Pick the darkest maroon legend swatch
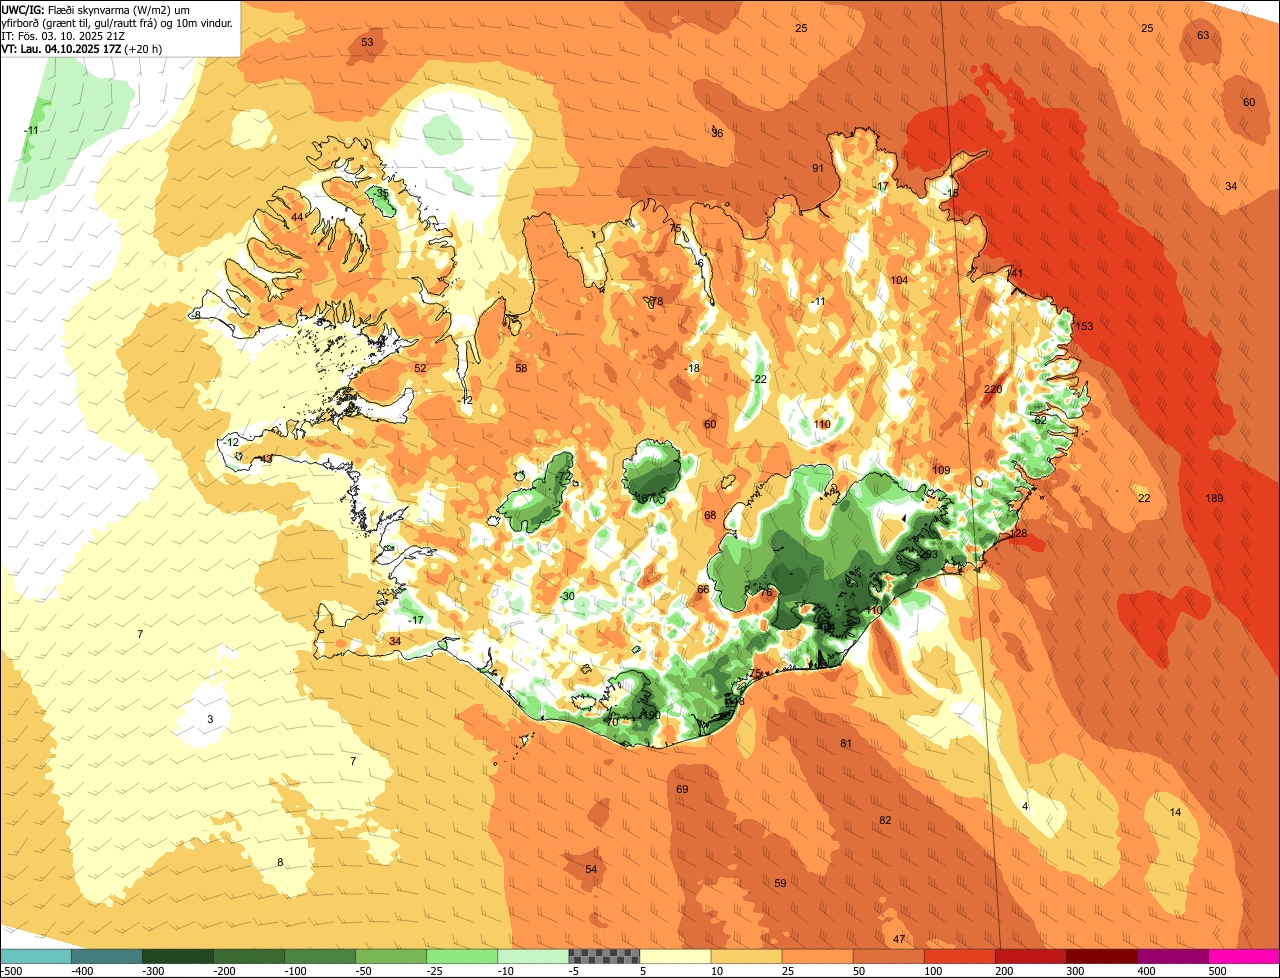This screenshot has height=978, width=1280. click(1102, 956)
